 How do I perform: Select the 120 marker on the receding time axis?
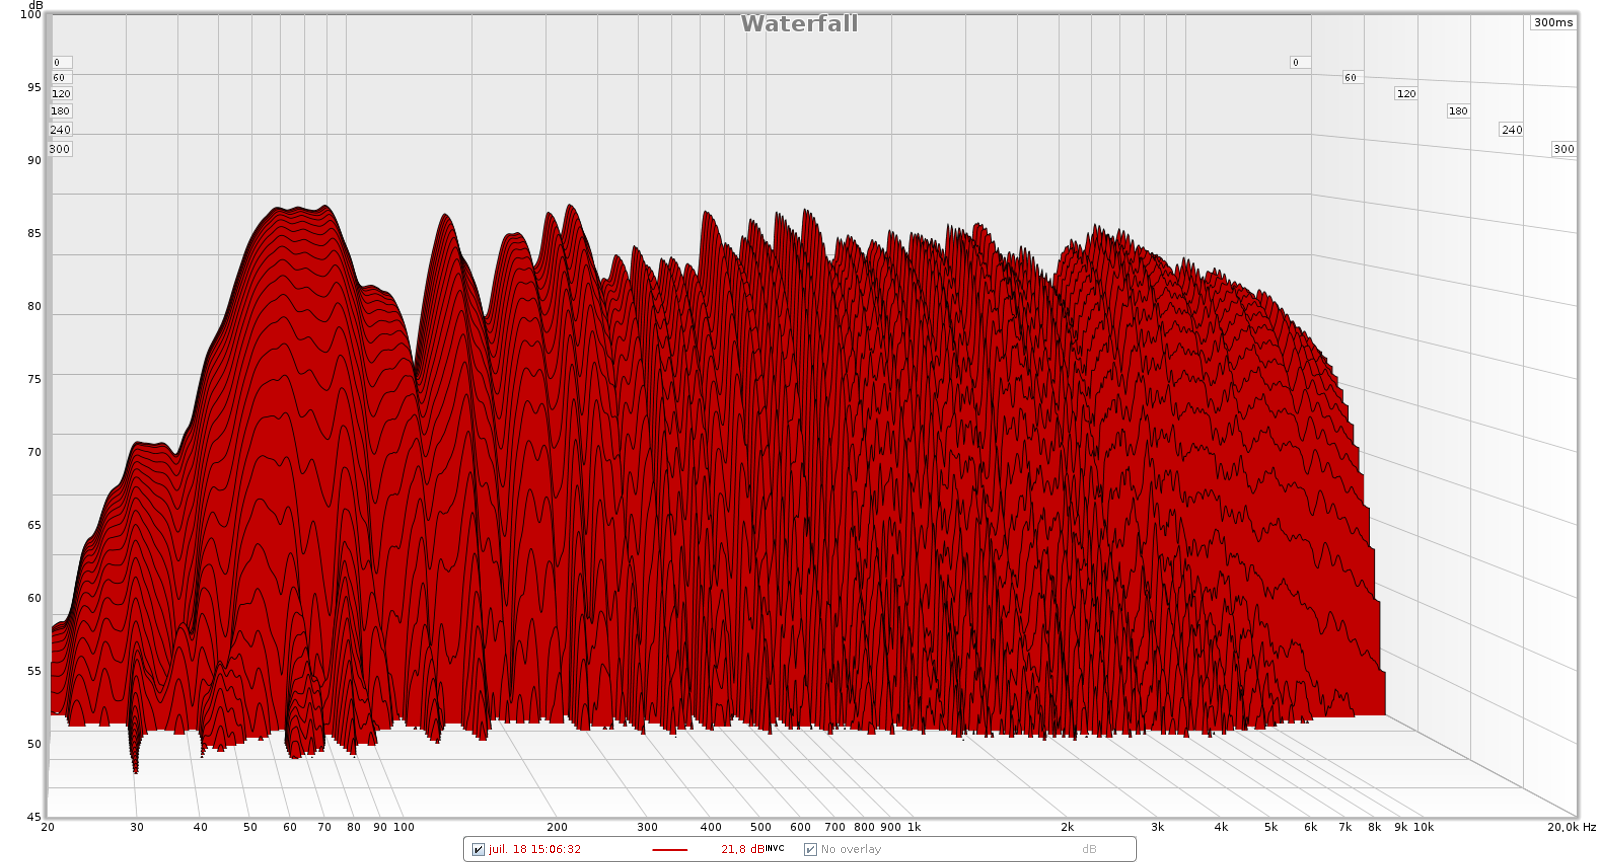click(1406, 93)
